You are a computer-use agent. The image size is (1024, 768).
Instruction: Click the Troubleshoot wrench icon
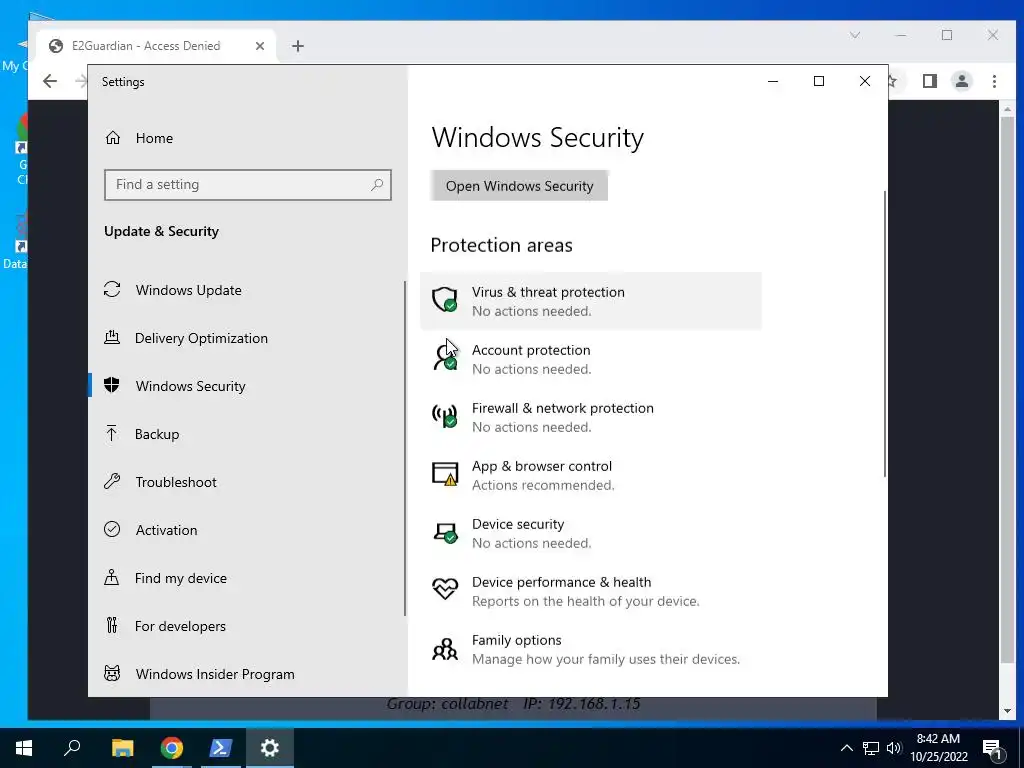[112, 481]
